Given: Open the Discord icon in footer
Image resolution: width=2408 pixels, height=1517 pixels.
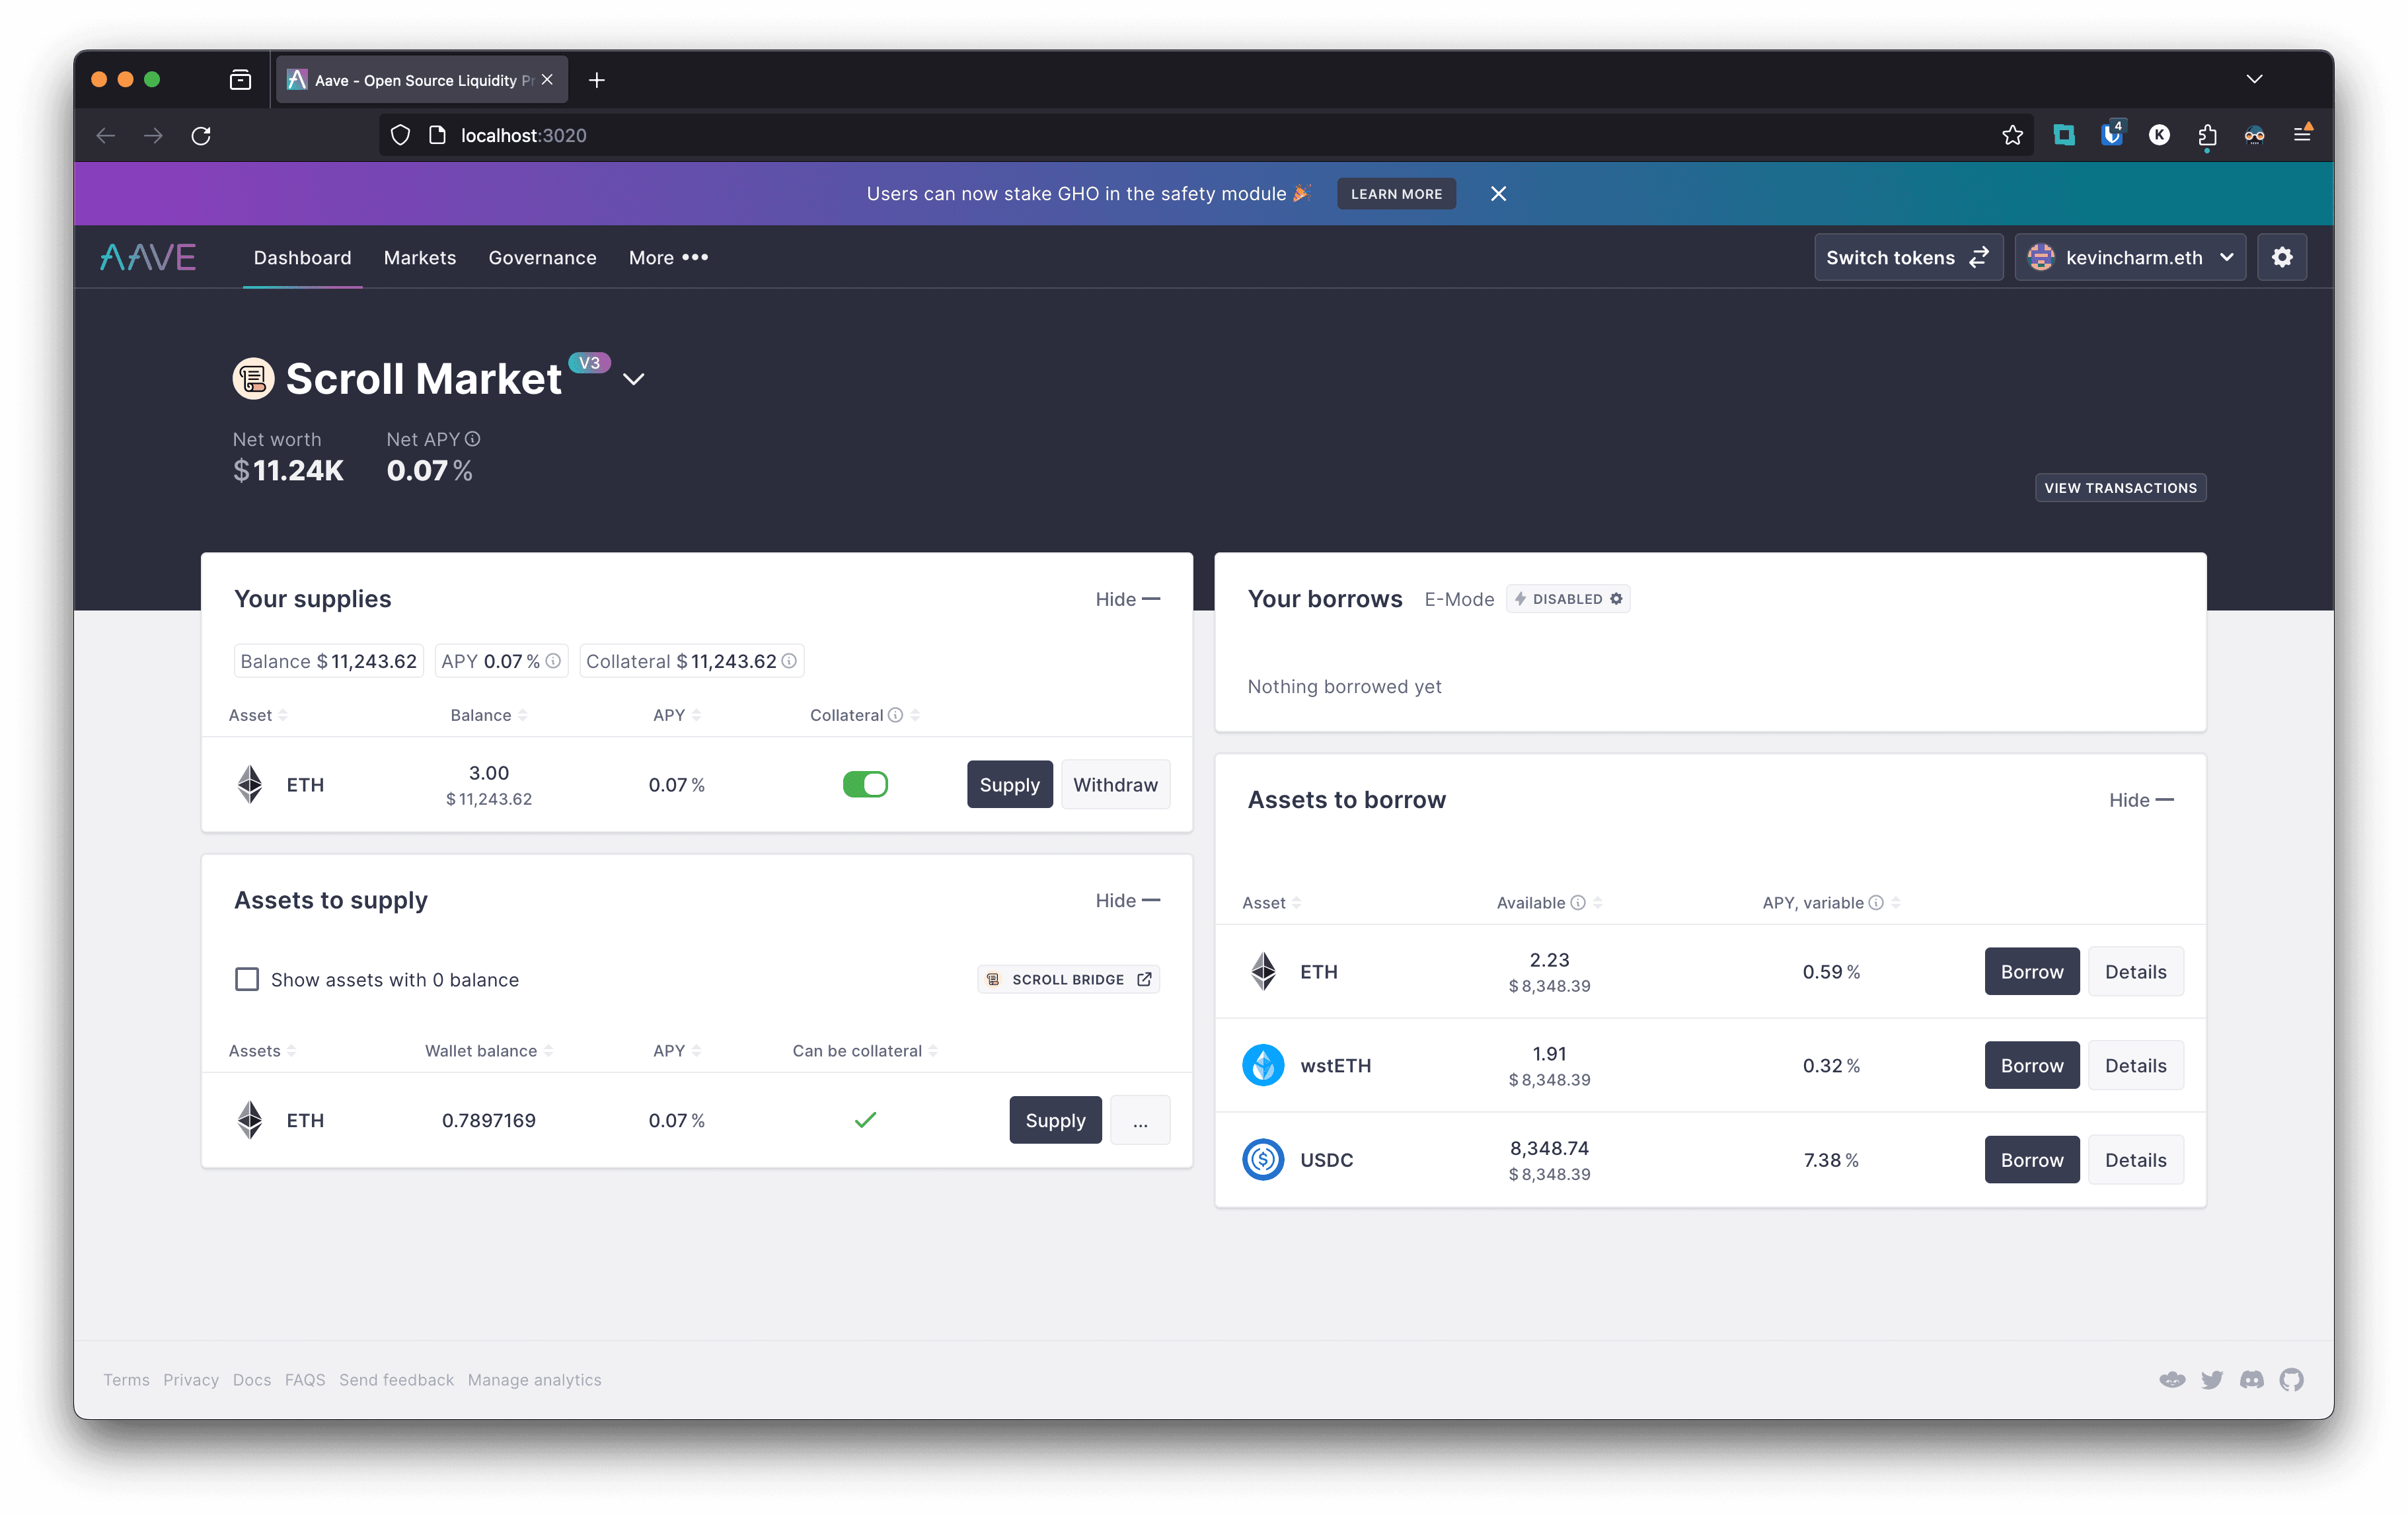Looking at the screenshot, I should coord(2252,1380).
